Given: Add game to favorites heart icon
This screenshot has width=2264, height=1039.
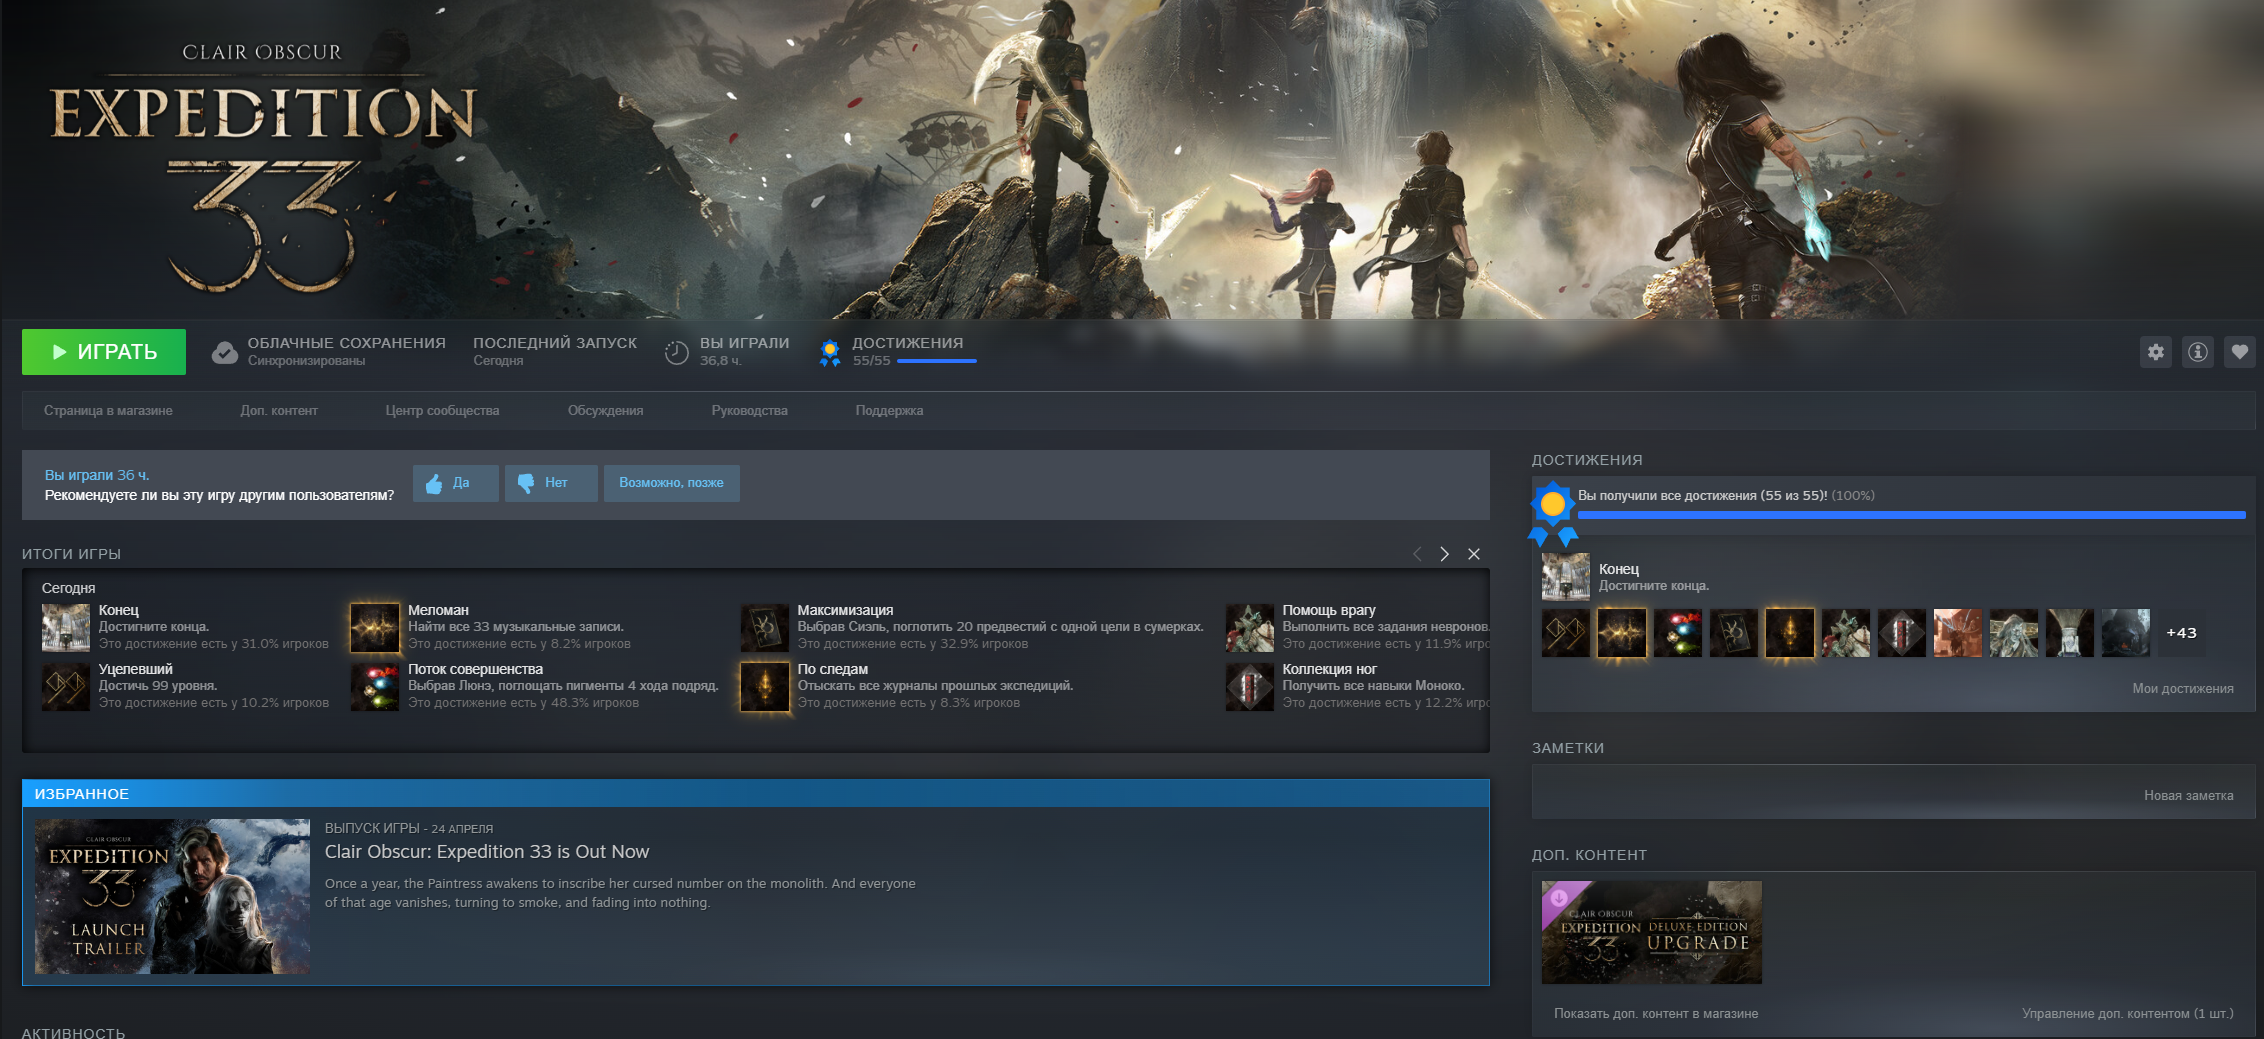Looking at the screenshot, I should (2240, 352).
